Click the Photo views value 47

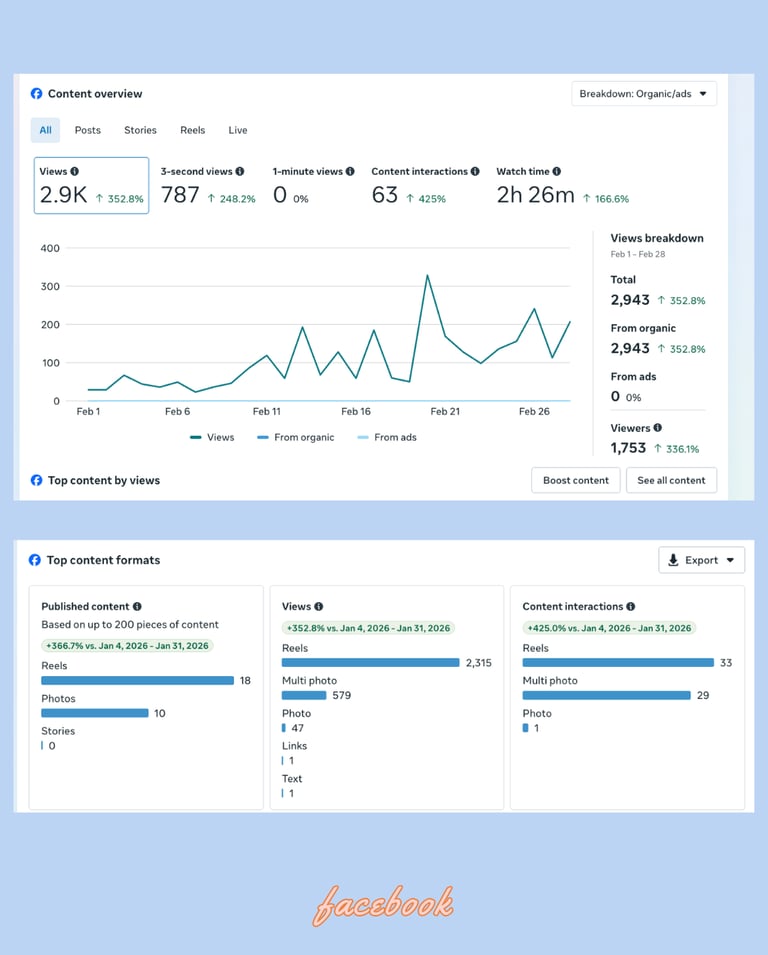tap(297, 728)
